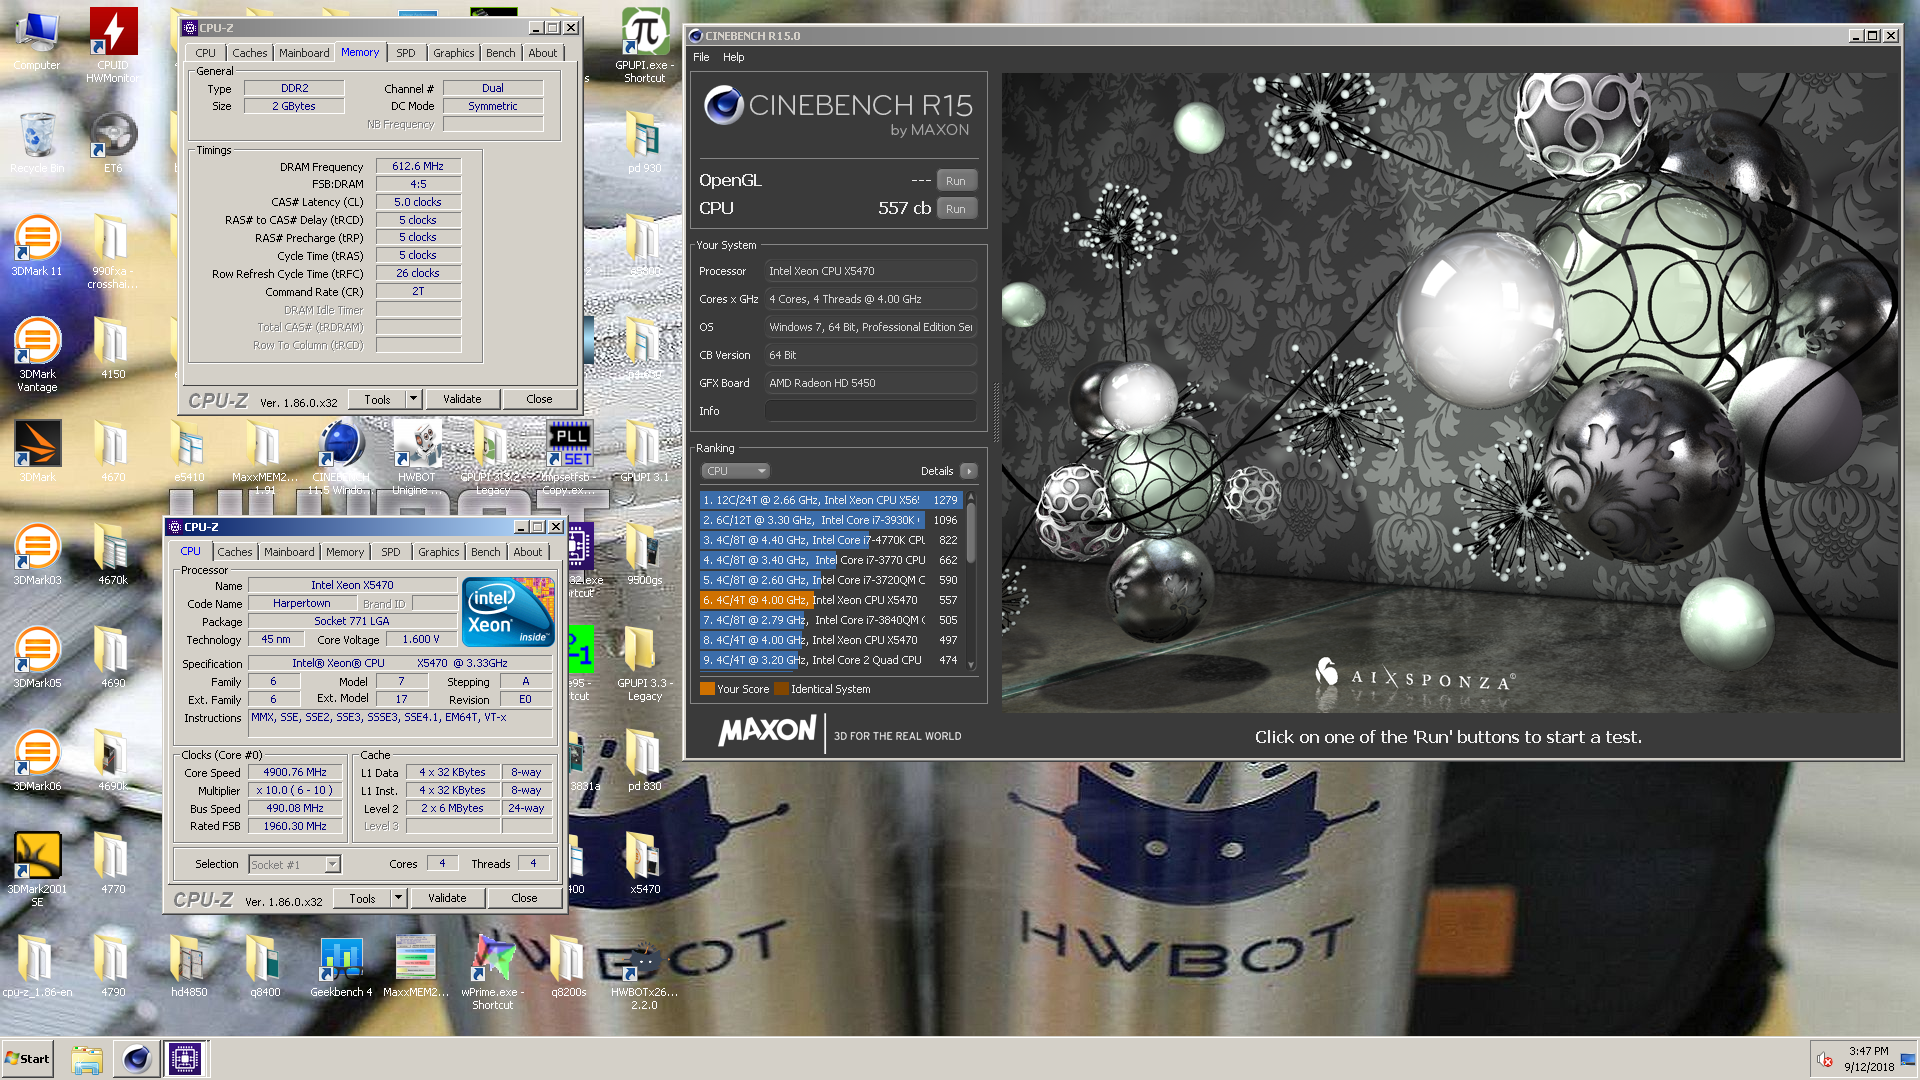Open the Tools dropdown arrow in bottom CPU-Z
Screen dimensions: 1920x1080
tap(397, 898)
